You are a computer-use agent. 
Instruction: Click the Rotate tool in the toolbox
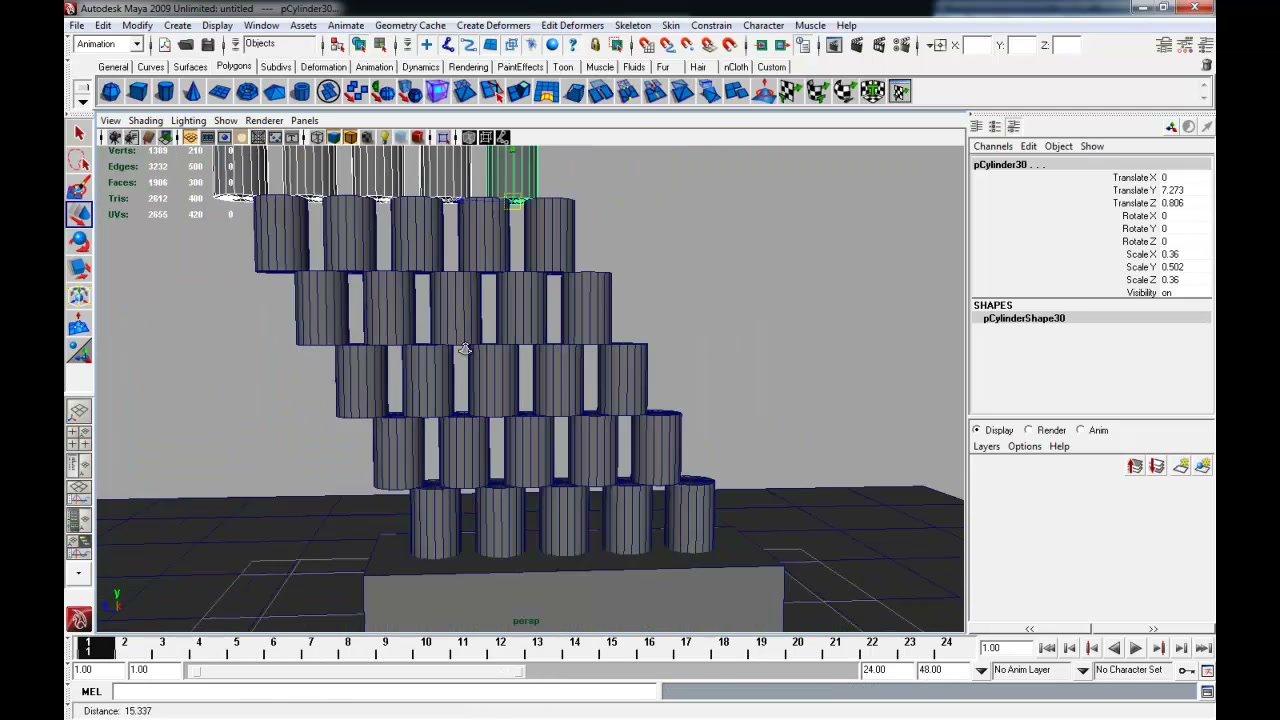click(x=79, y=242)
